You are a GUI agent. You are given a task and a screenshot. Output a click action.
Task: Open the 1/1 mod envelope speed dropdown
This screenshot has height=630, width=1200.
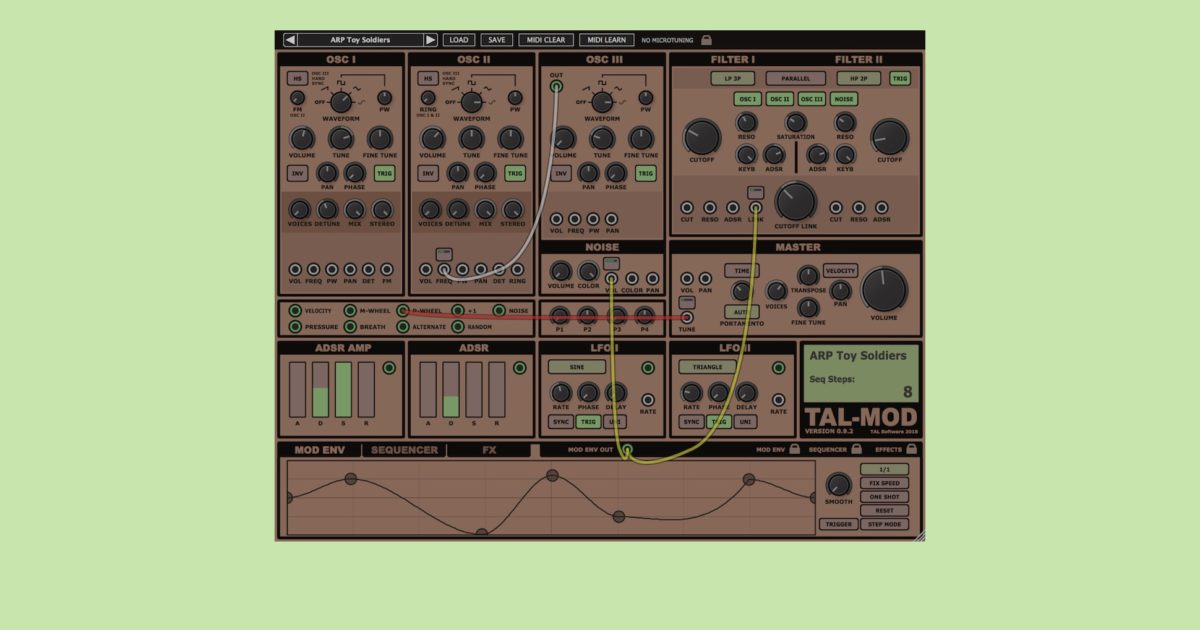click(x=884, y=469)
